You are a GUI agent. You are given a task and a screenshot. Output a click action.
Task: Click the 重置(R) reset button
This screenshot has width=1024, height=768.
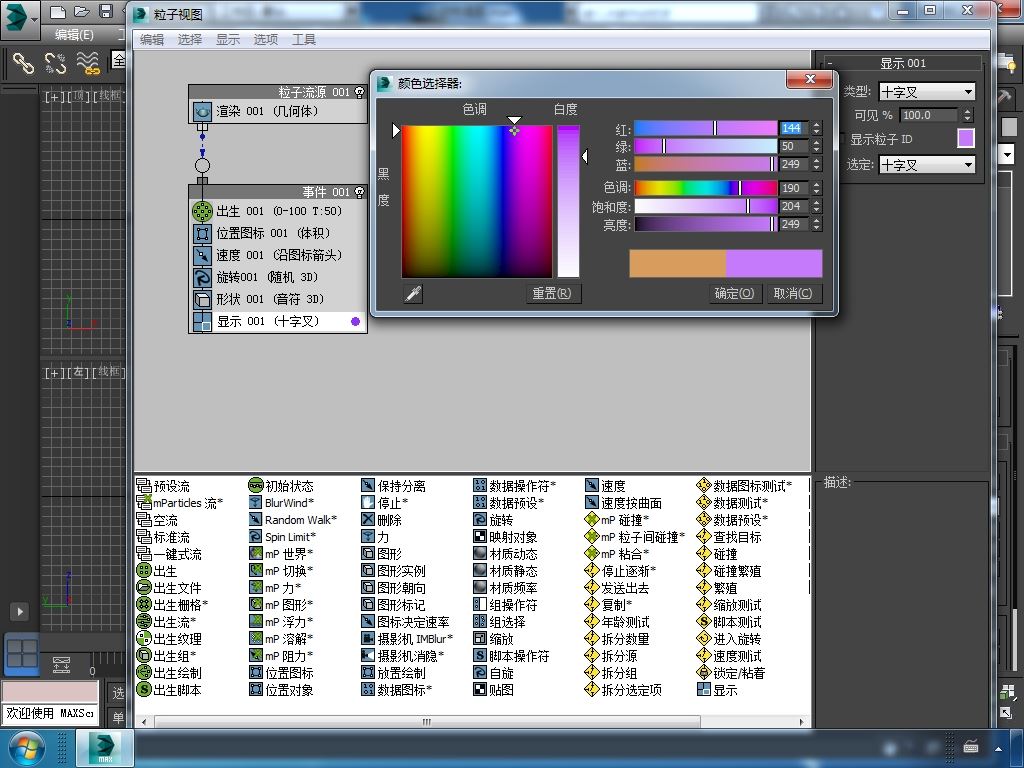tap(552, 294)
